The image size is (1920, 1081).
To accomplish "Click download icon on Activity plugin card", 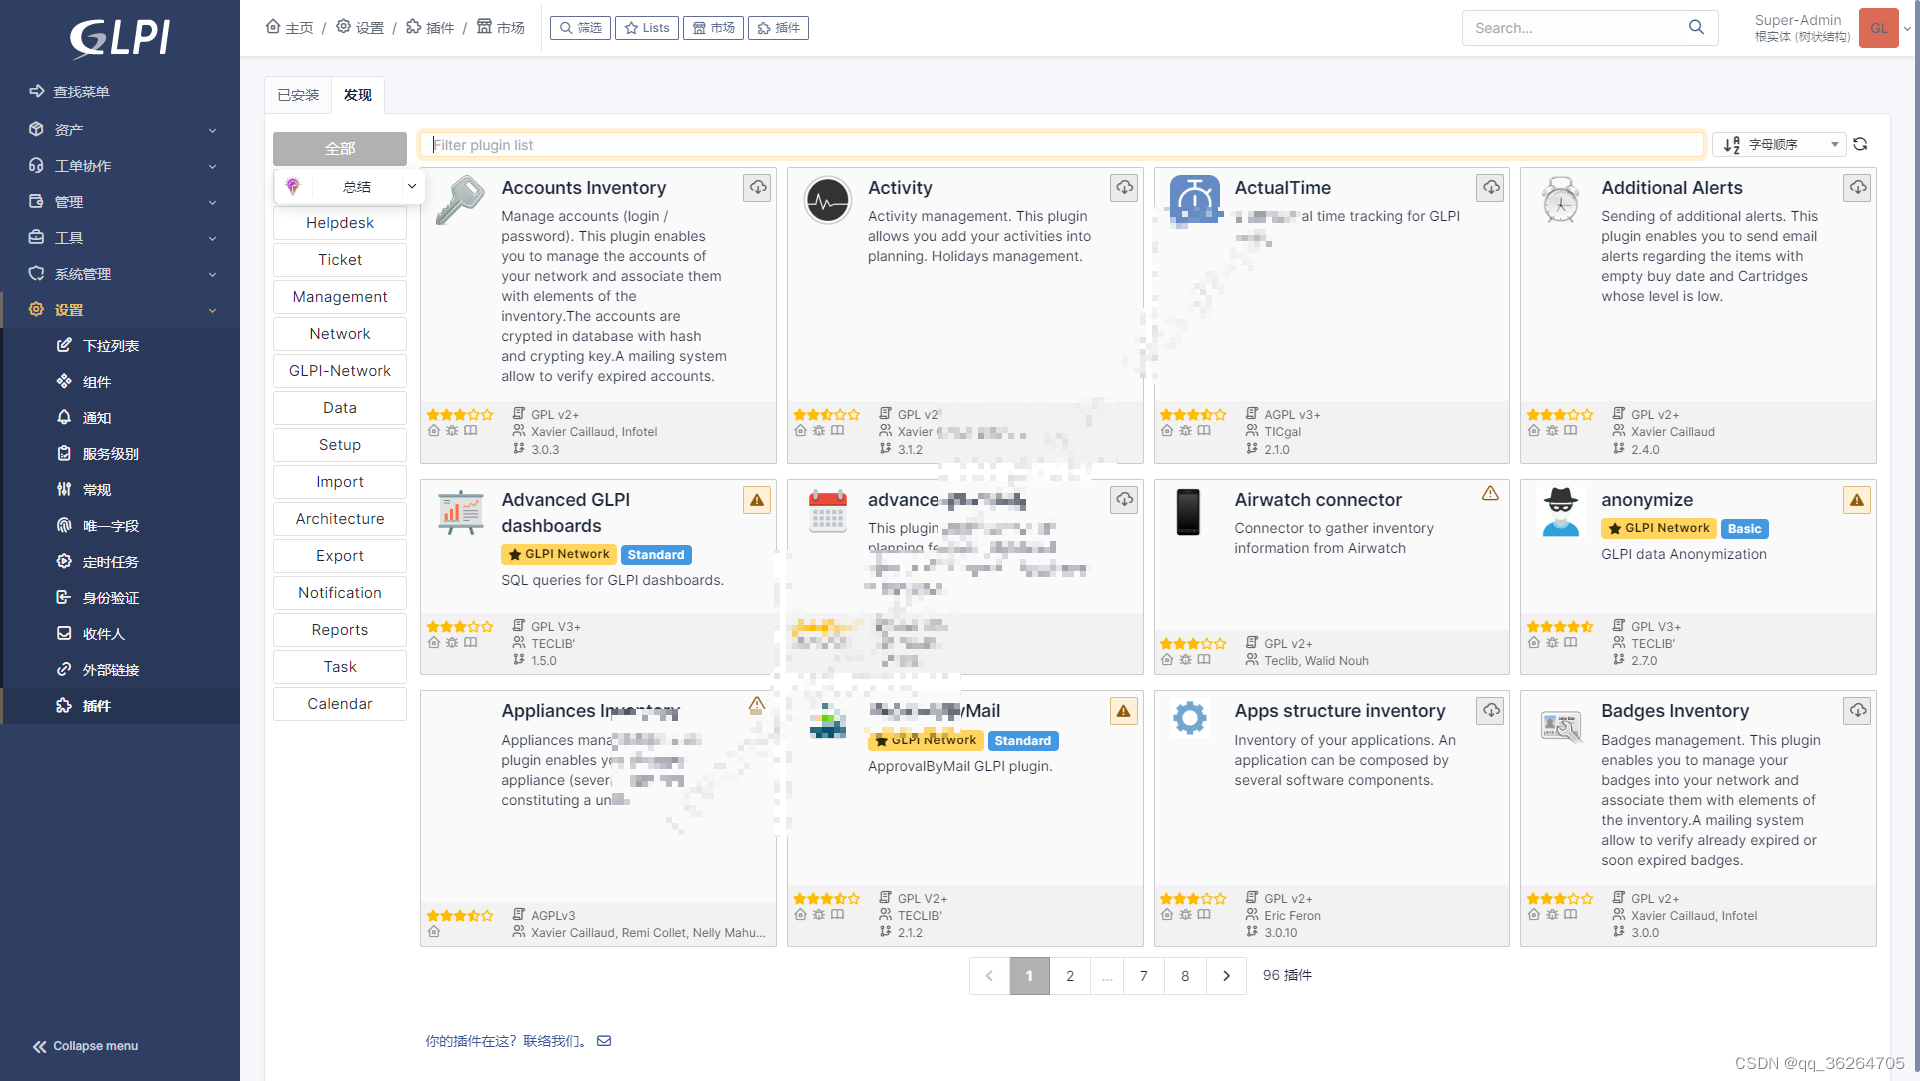I will coord(1124,188).
